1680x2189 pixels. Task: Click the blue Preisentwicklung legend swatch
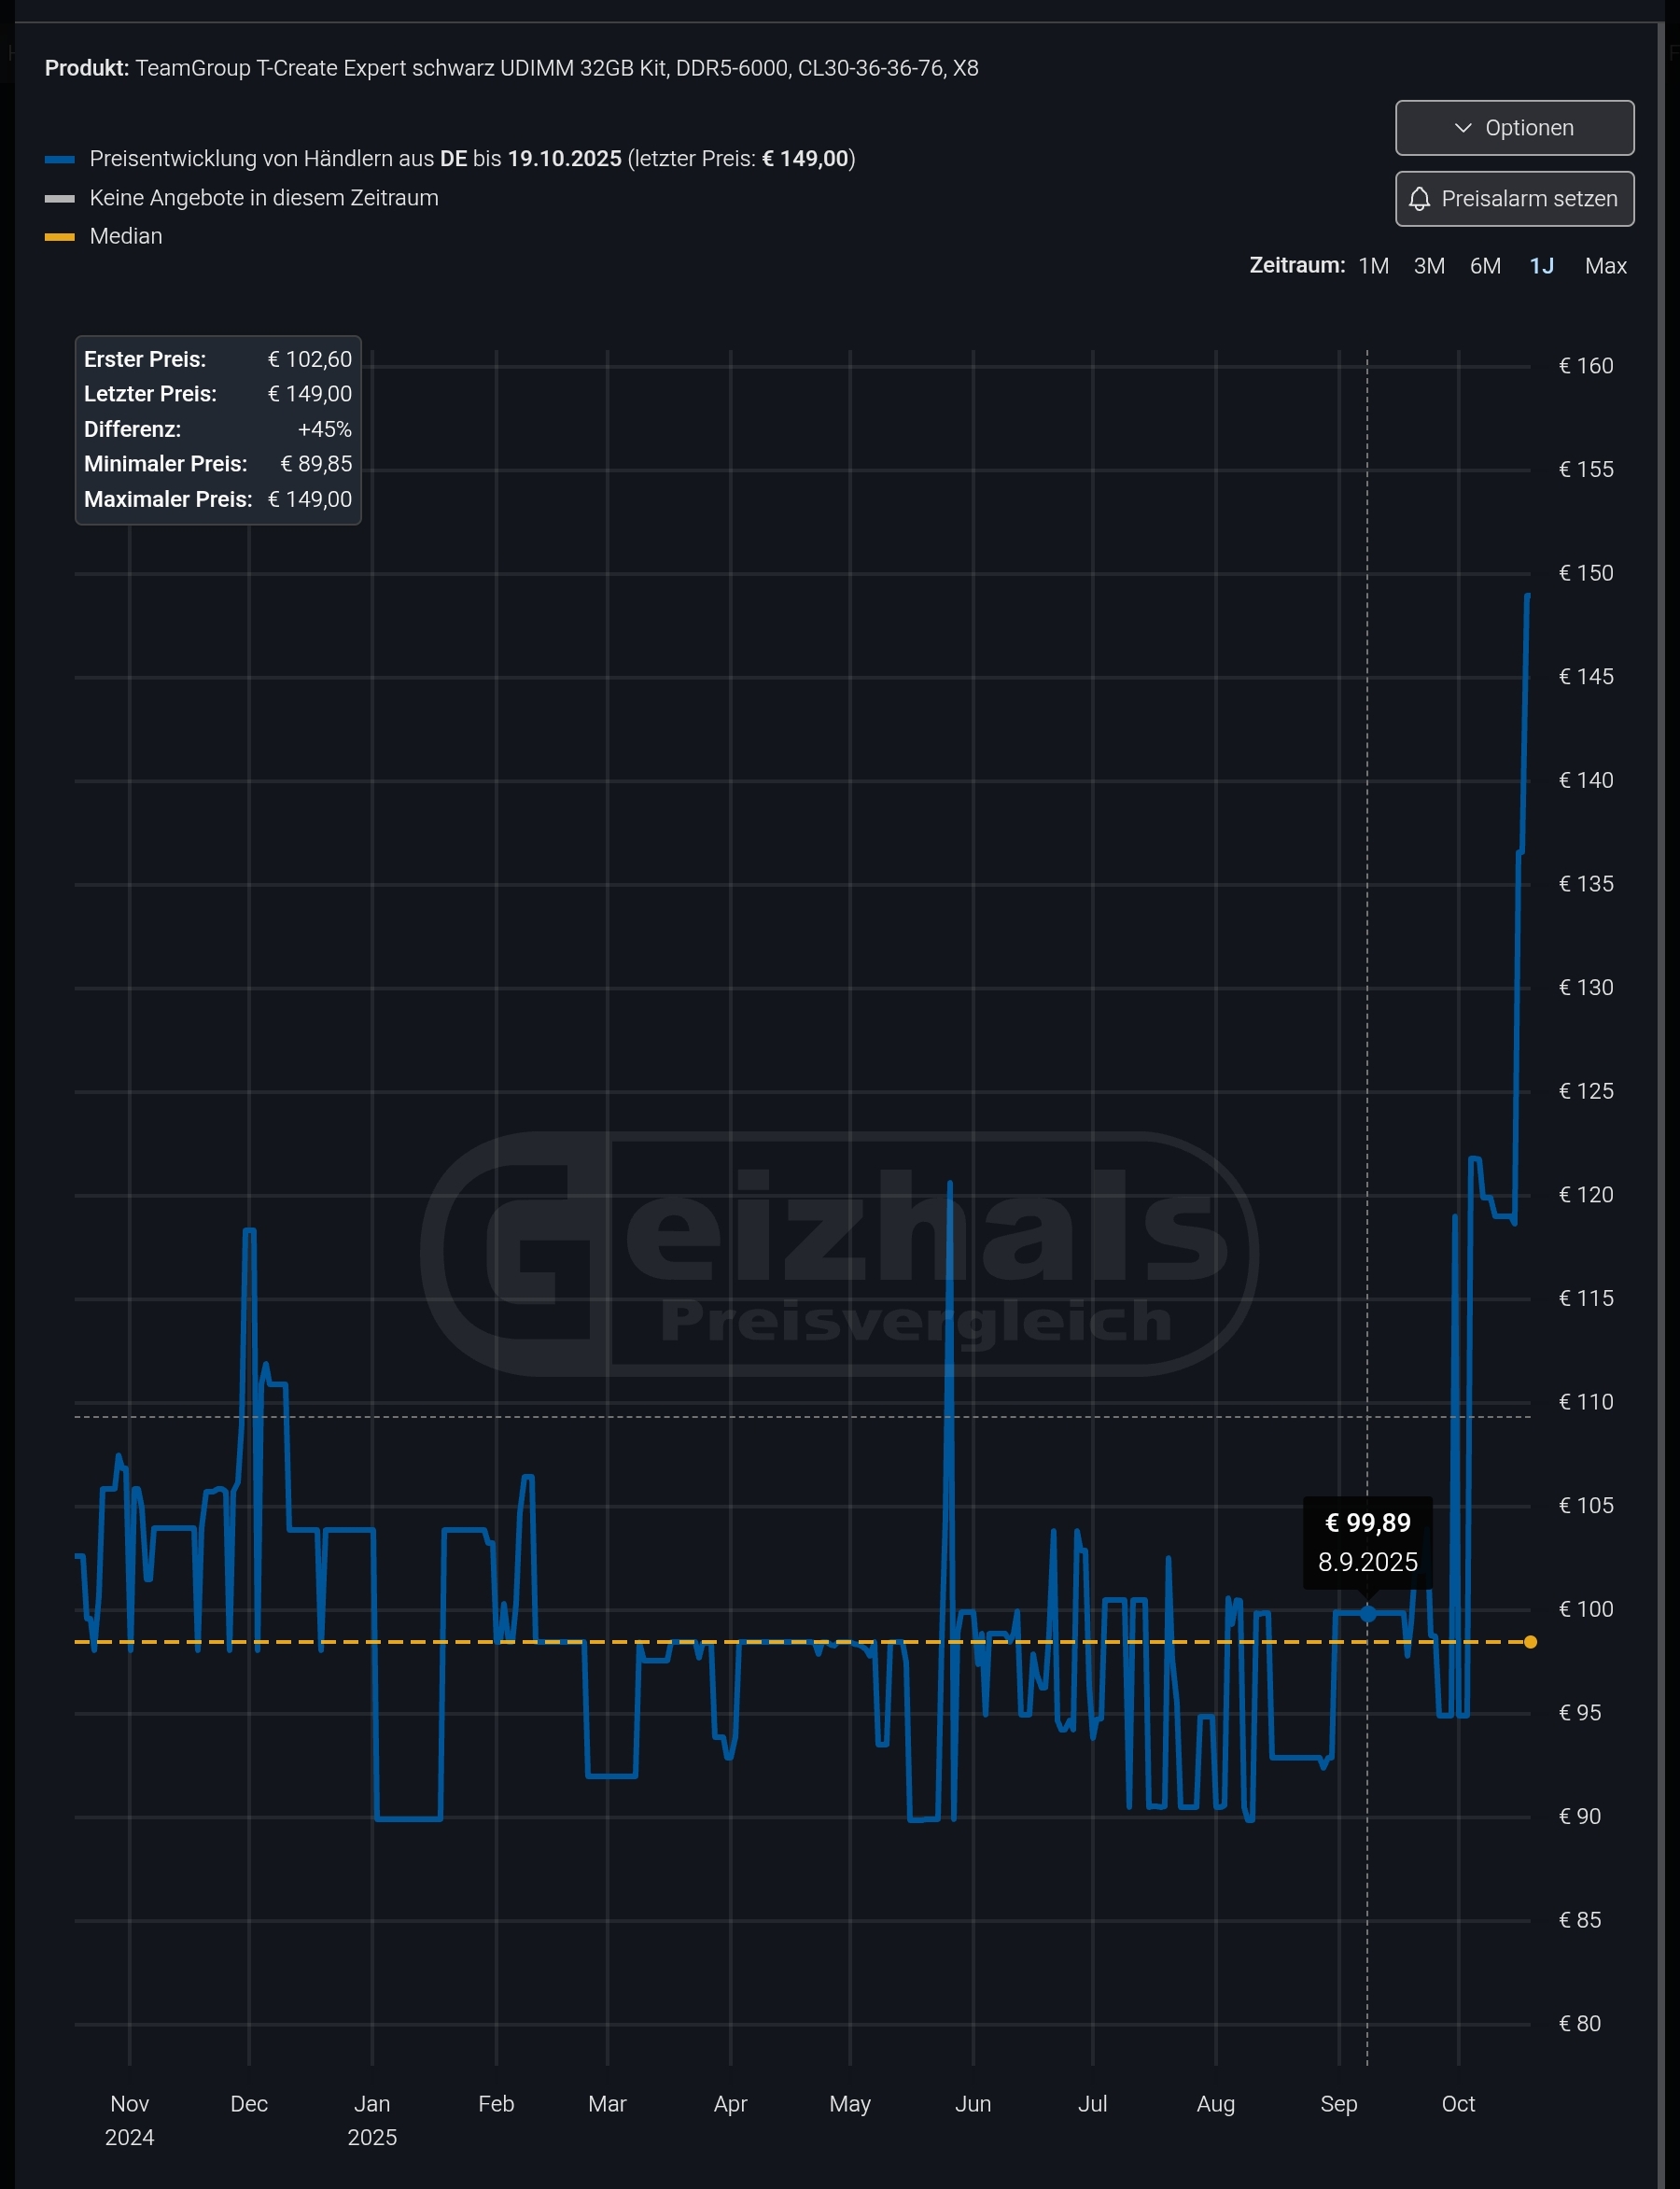[x=60, y=159]
